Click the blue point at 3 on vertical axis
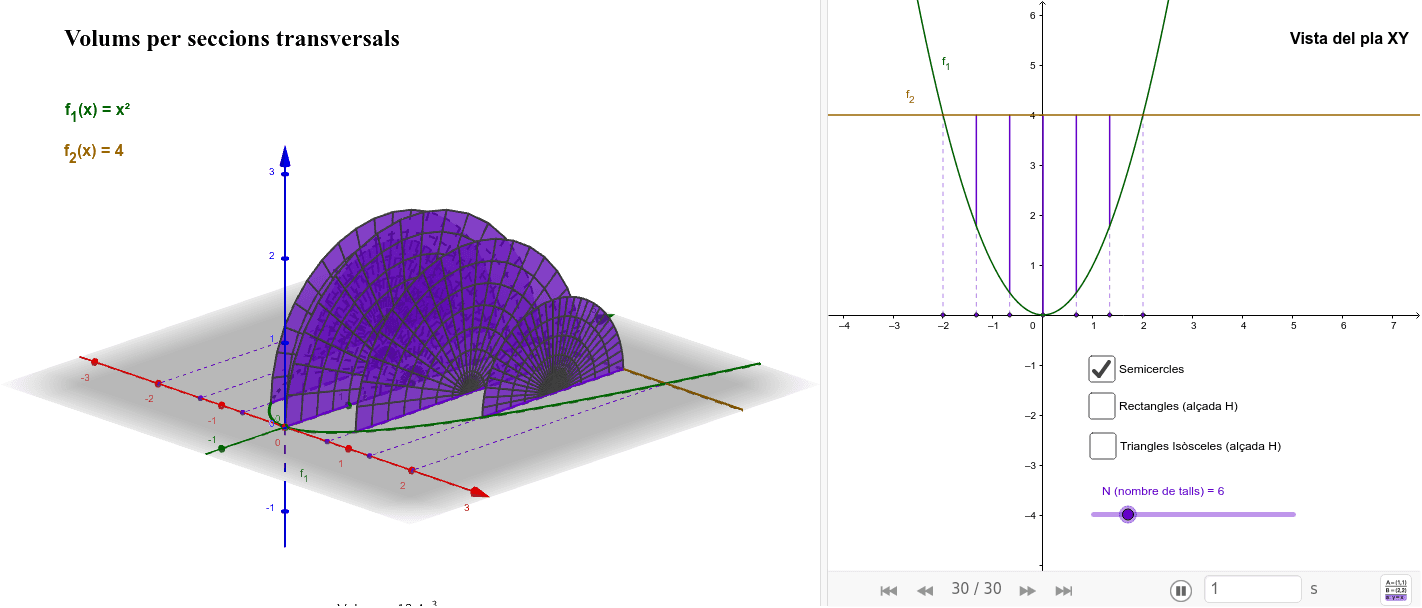This screenshot has height=608, width=1422. [285, 174]
